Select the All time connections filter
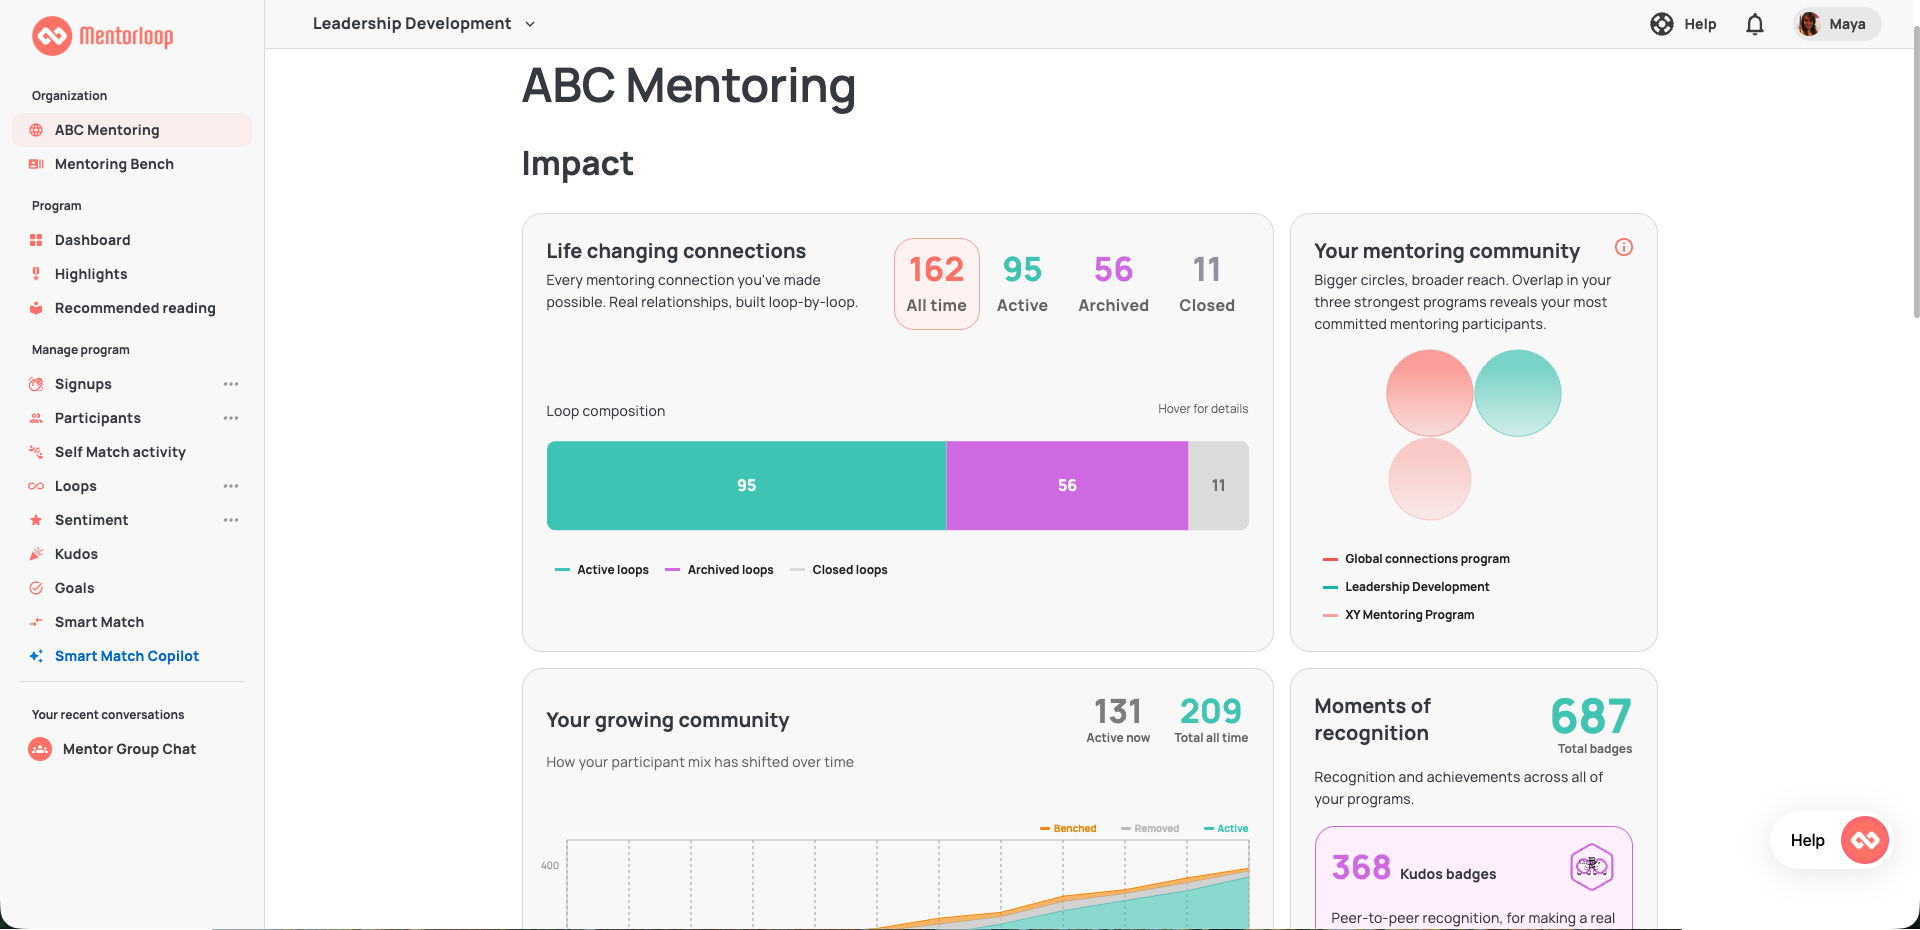 click(937, 284)
